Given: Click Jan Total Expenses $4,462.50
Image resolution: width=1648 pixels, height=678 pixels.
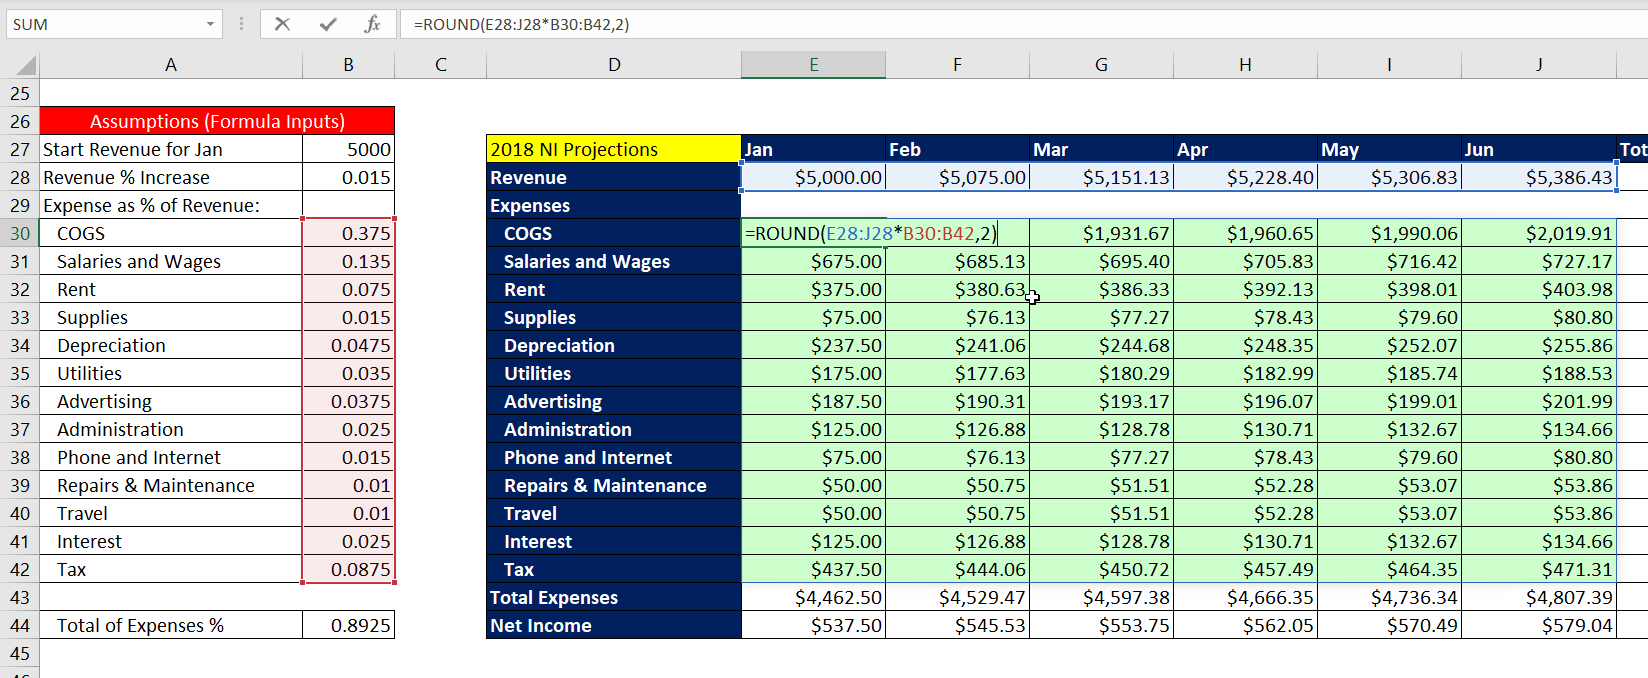Looking at the screenshot, I should coord(813,597).
